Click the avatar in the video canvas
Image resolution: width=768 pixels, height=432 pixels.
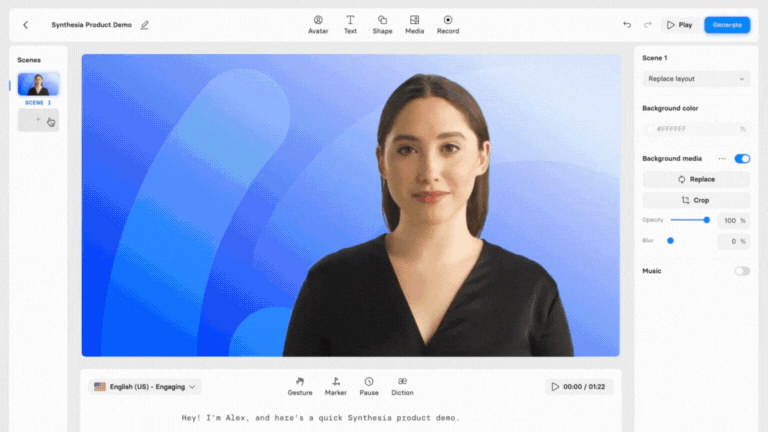click(x=429, y=216)
